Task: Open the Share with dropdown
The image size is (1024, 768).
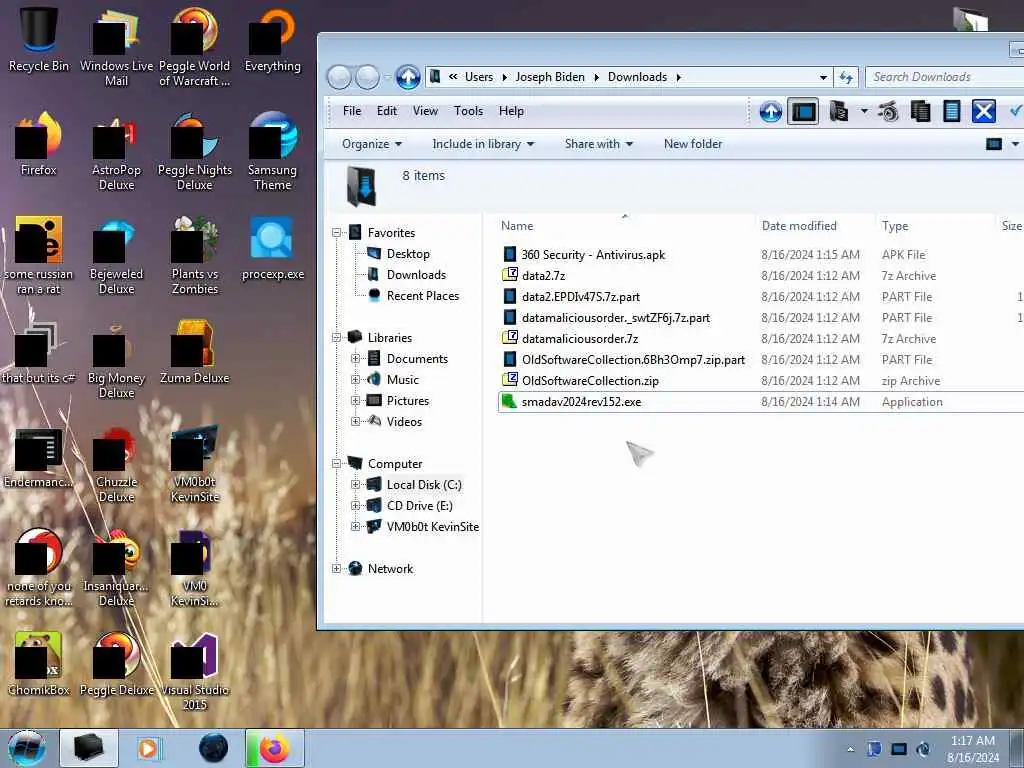Action: [x=599, y=144]
